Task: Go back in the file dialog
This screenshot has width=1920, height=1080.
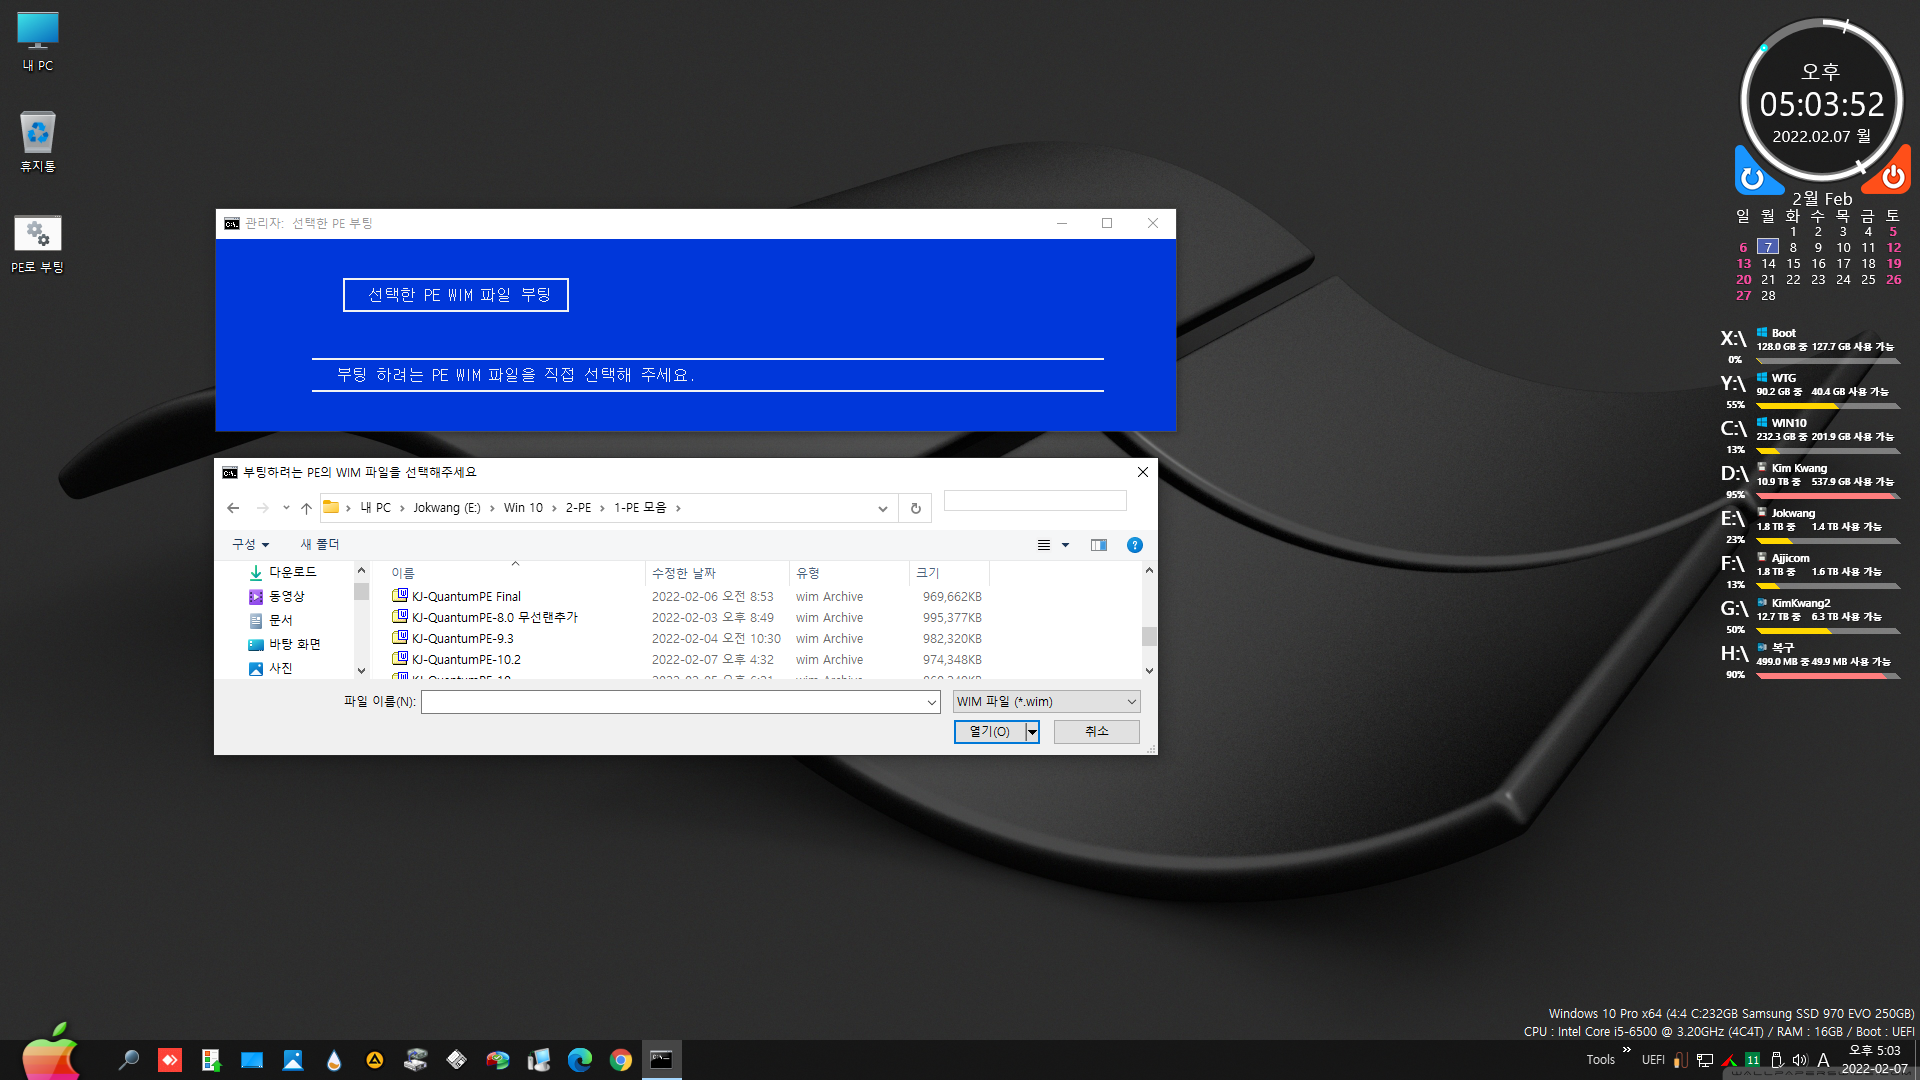Action: (233, 508)
